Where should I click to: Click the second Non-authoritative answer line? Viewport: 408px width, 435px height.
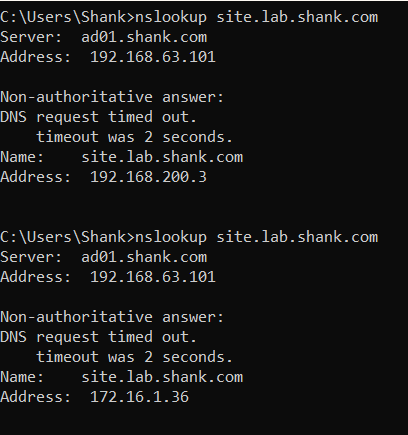tap(112, 317)
